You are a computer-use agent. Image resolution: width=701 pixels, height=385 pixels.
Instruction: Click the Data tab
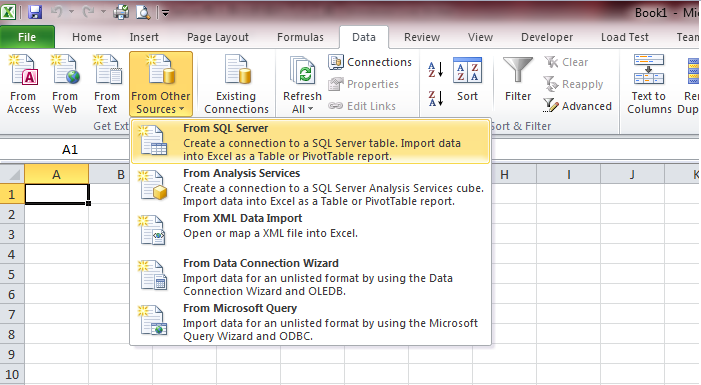tap(364, 37)
